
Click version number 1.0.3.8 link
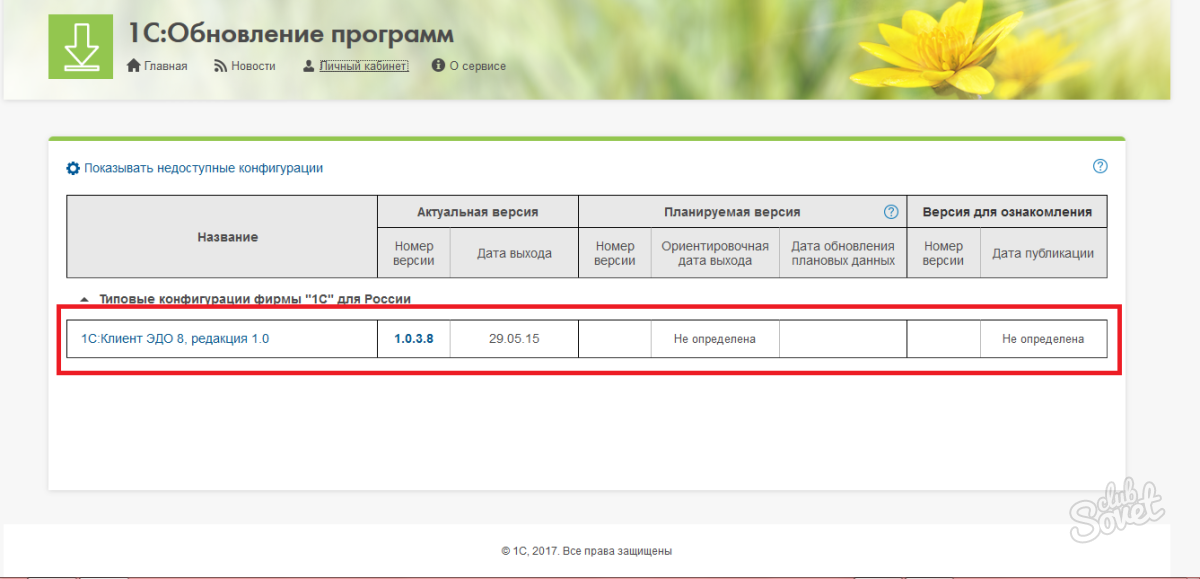(413, 339)
